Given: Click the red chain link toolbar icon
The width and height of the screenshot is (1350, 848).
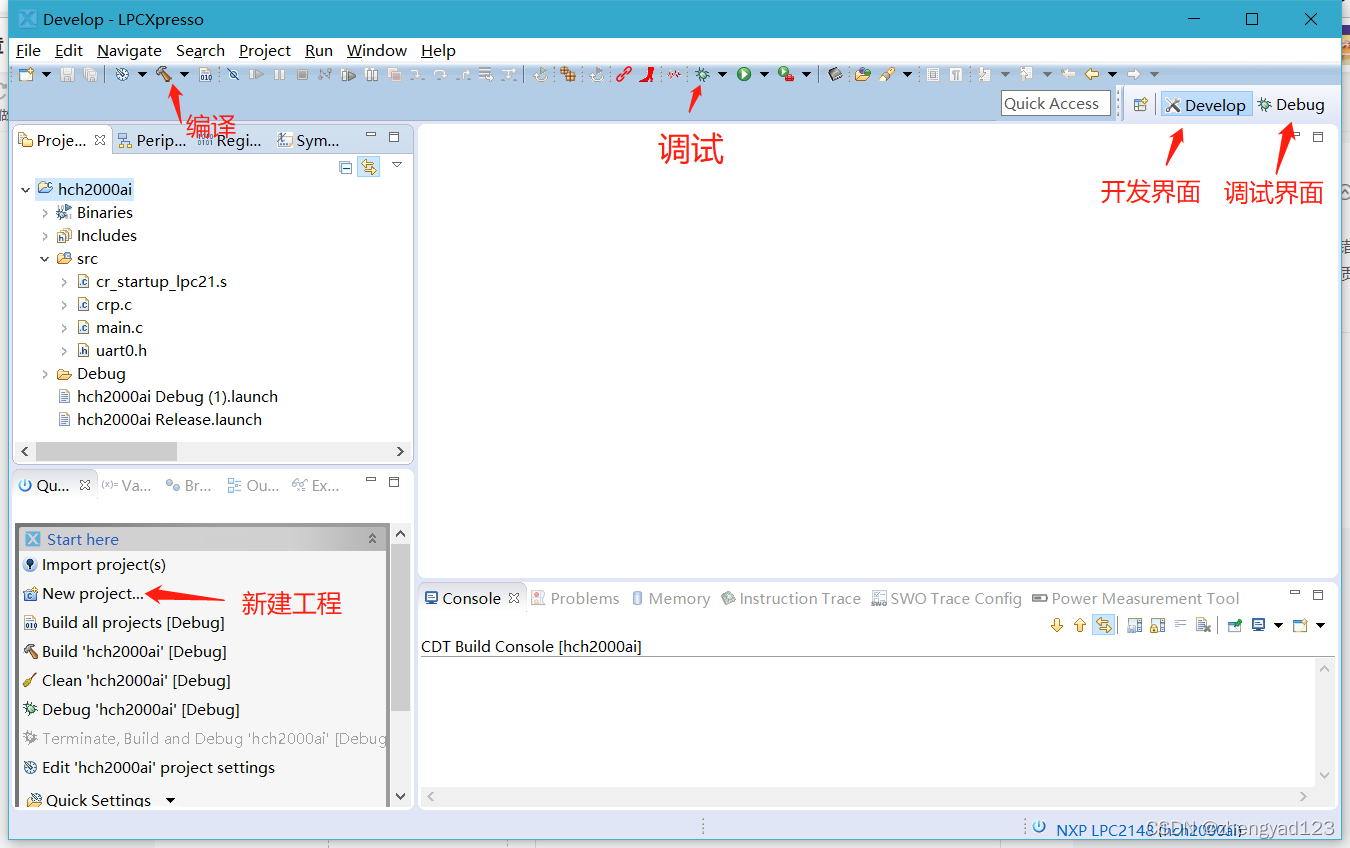Looking at the screenshot, I should (x=624, y=74).
